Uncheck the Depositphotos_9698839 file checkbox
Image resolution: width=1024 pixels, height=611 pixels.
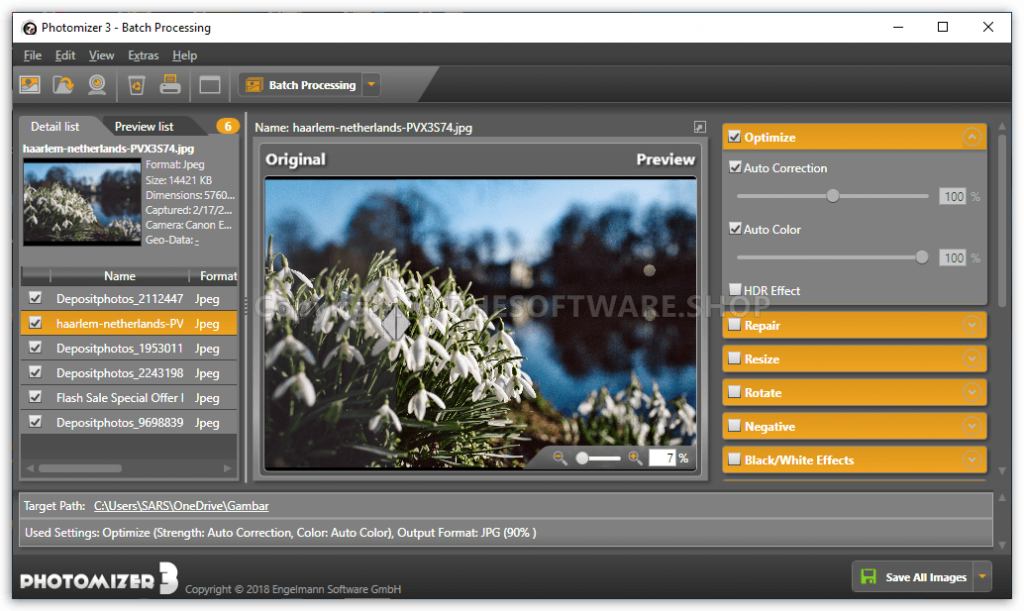(x=35, y=422)
